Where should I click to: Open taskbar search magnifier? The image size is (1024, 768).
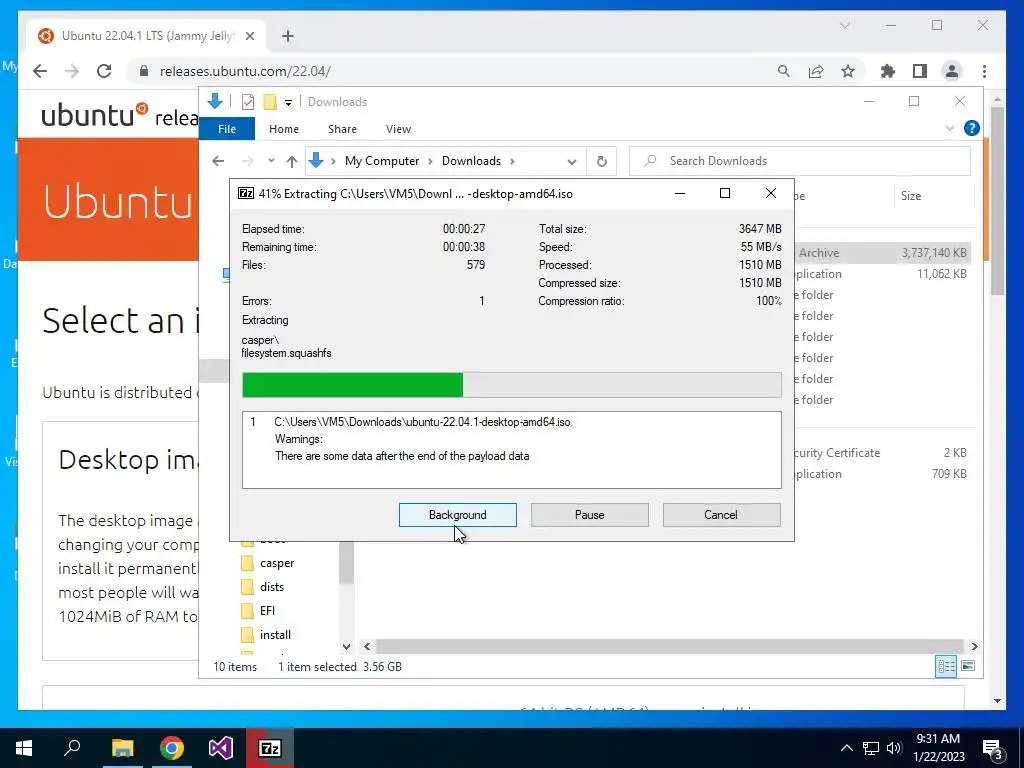(x=72, y=748)
